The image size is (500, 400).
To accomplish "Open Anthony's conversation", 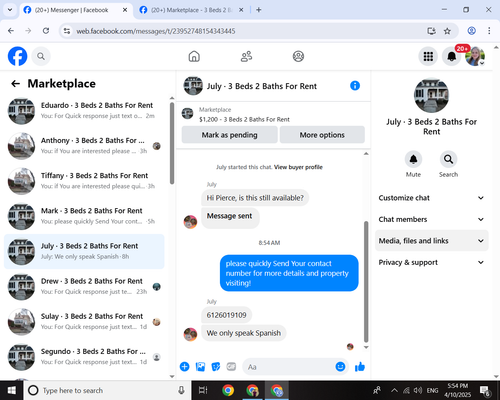I will tap(84, 146).
